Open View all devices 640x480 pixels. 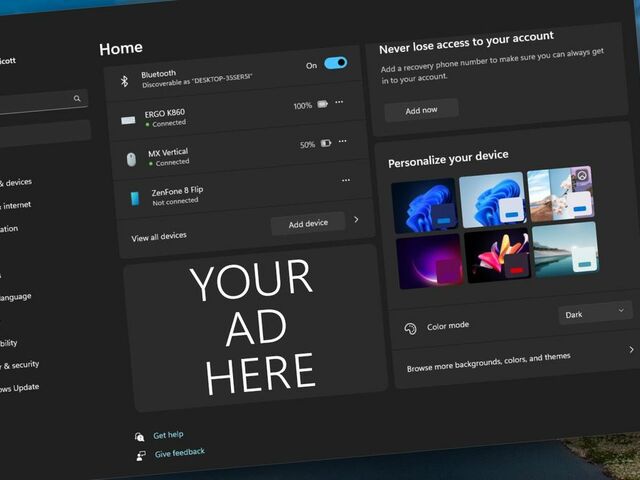[x=159, y=237]
